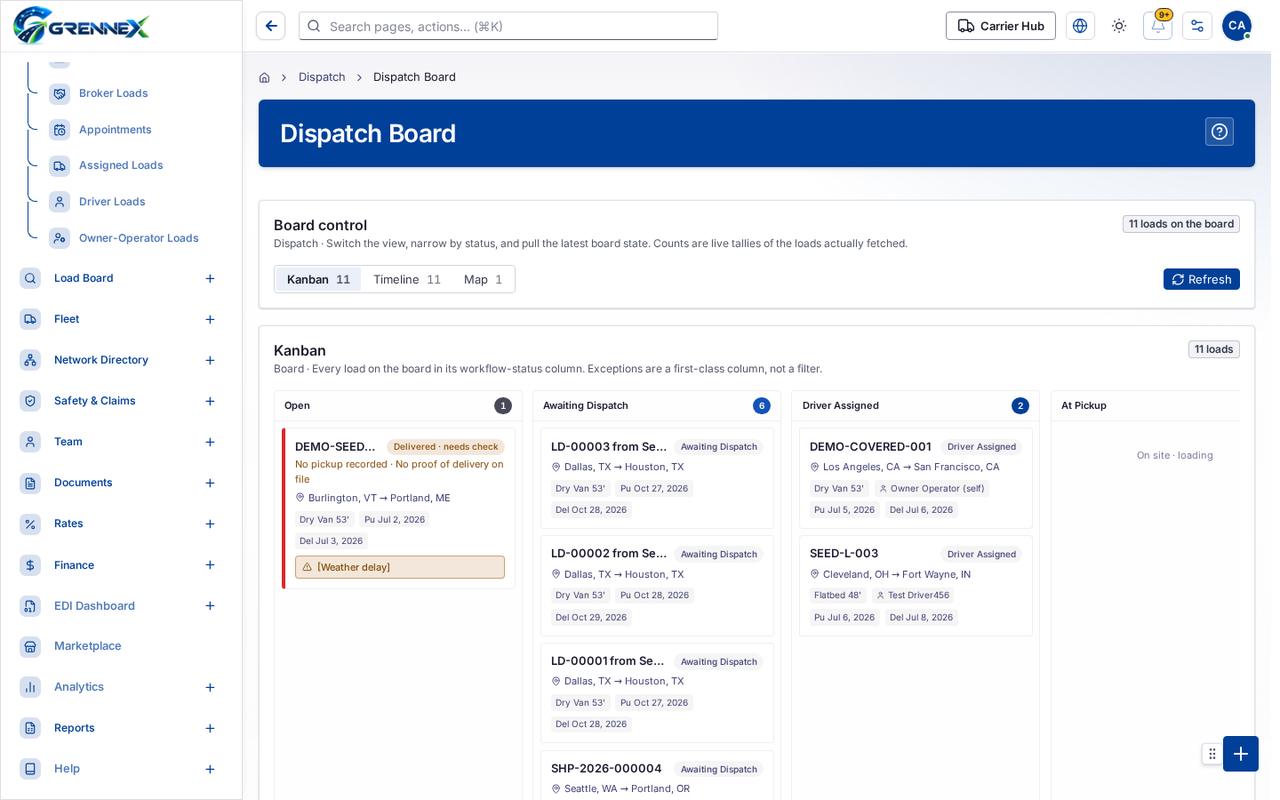Toggle light/dark theme sun icon
This screenshot has height=800, width=1280.
(x=1119, y=26)
